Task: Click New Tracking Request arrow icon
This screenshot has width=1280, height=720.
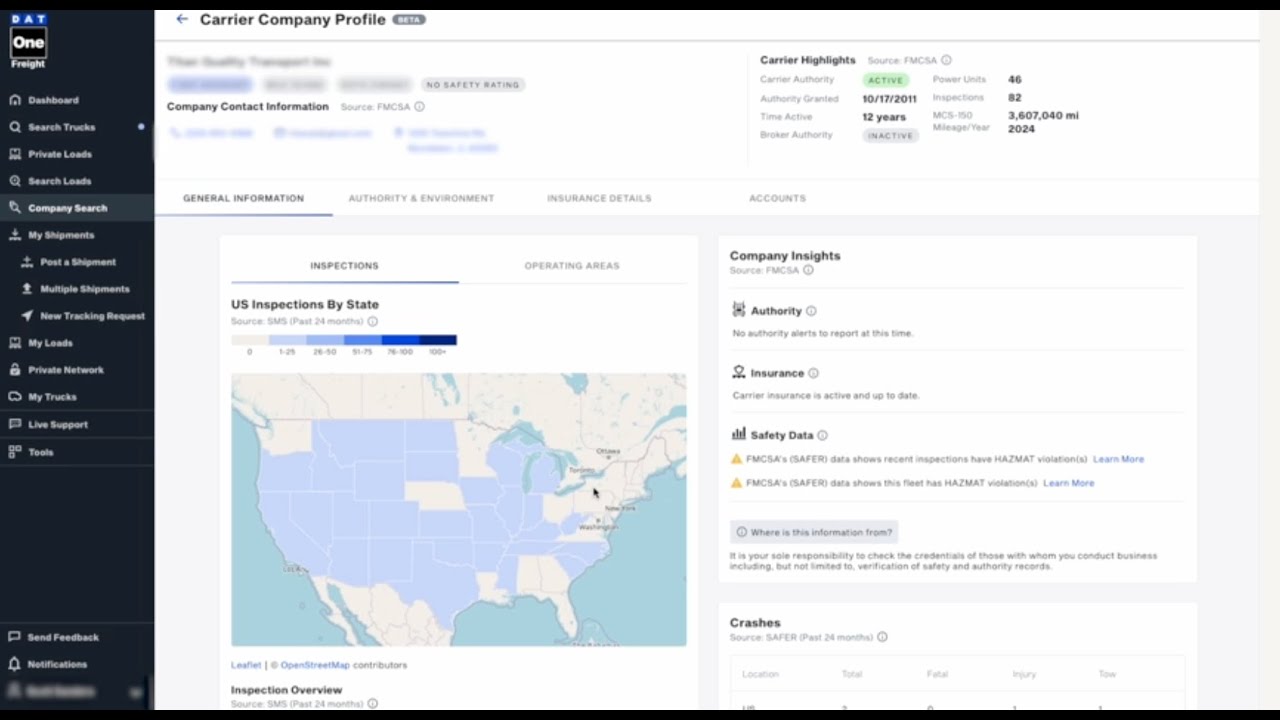Action: coord(28,316)
